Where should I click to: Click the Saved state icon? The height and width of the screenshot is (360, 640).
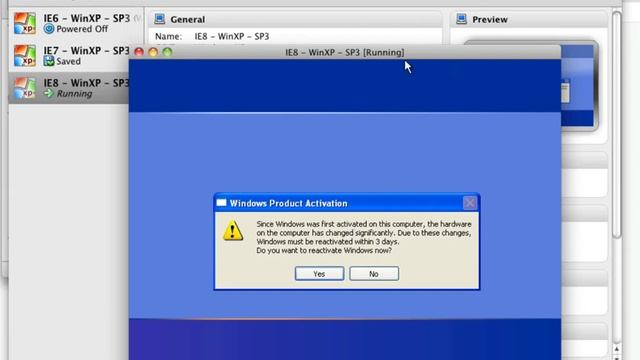[x=49, y=61]
